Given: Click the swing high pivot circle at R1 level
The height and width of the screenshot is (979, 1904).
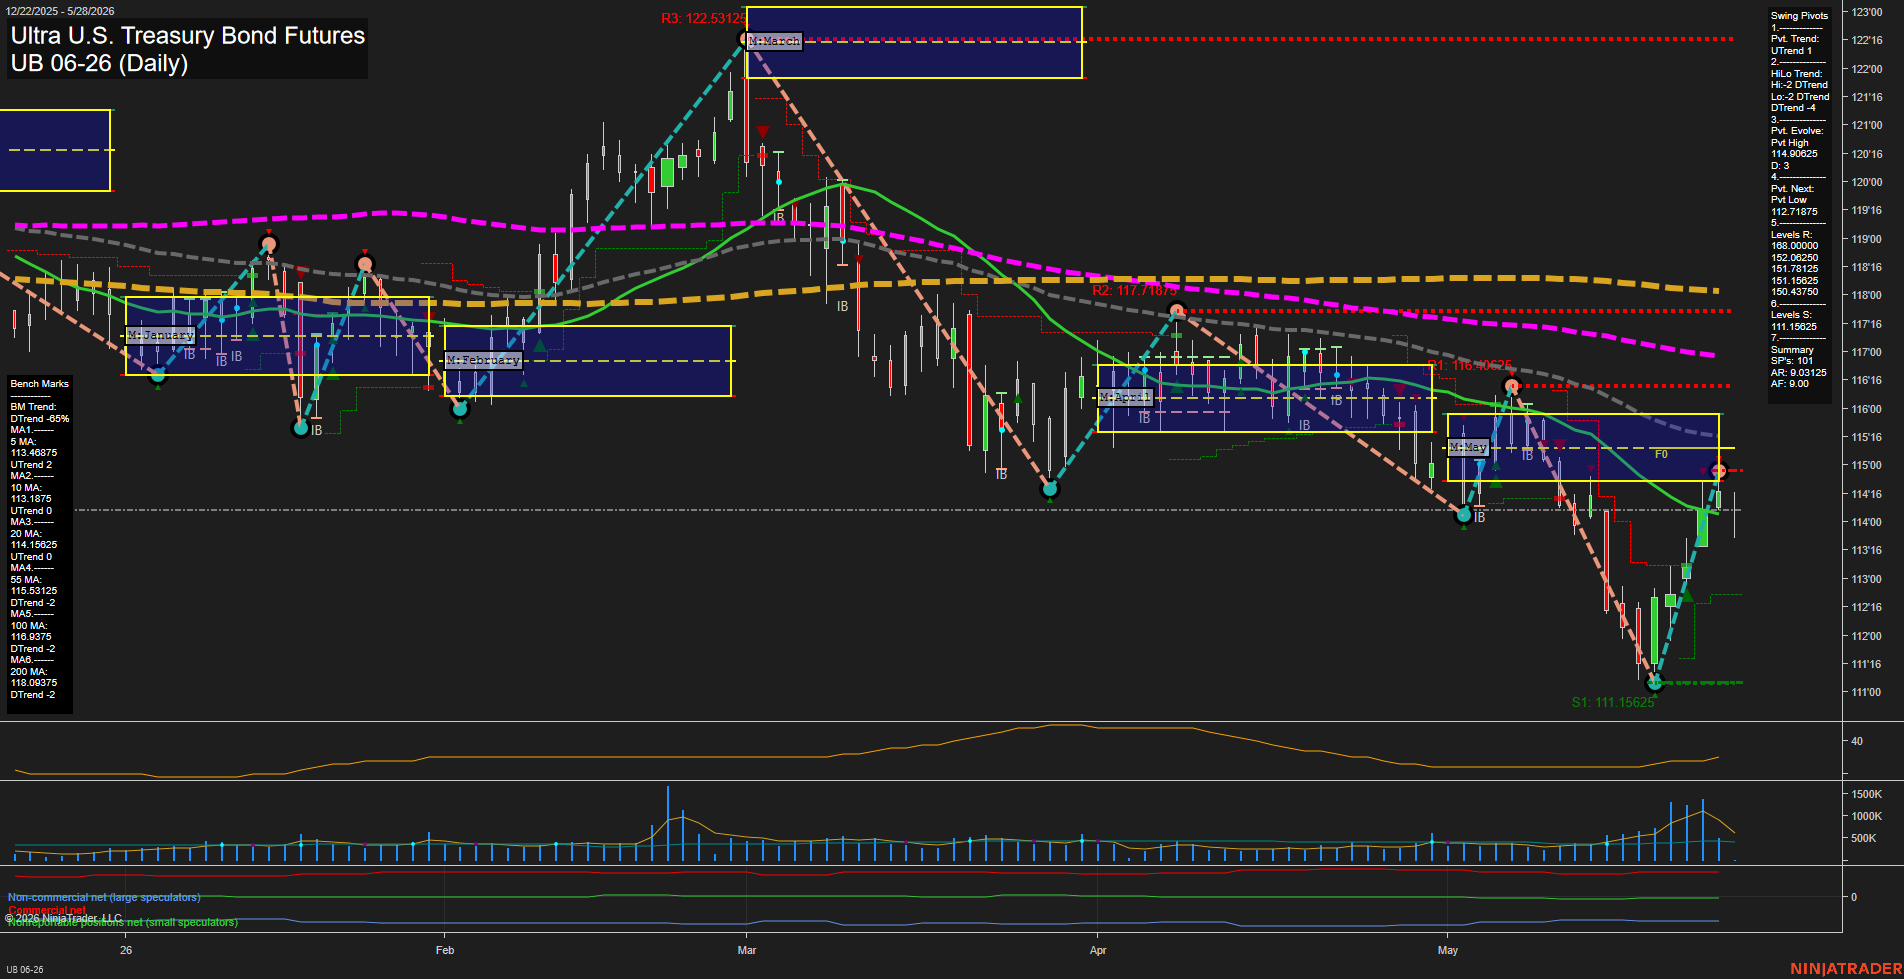Looking at the screenshot, I should click(1511, 385).
